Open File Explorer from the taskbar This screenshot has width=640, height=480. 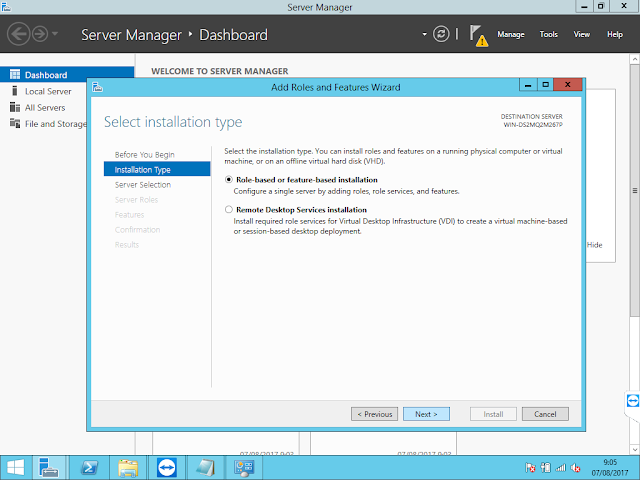tap(128, 468)
